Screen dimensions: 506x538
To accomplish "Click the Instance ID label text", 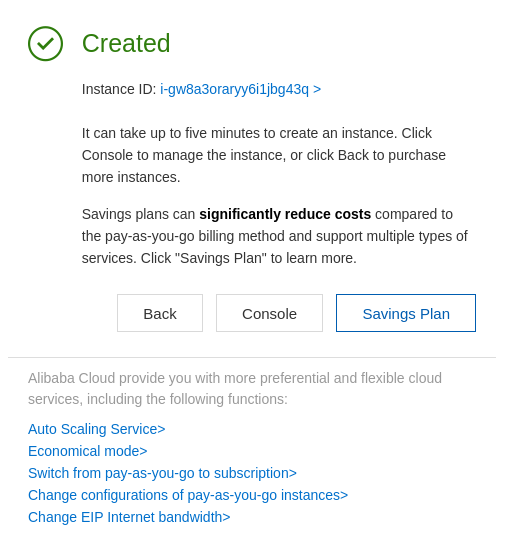I will 119,89.
